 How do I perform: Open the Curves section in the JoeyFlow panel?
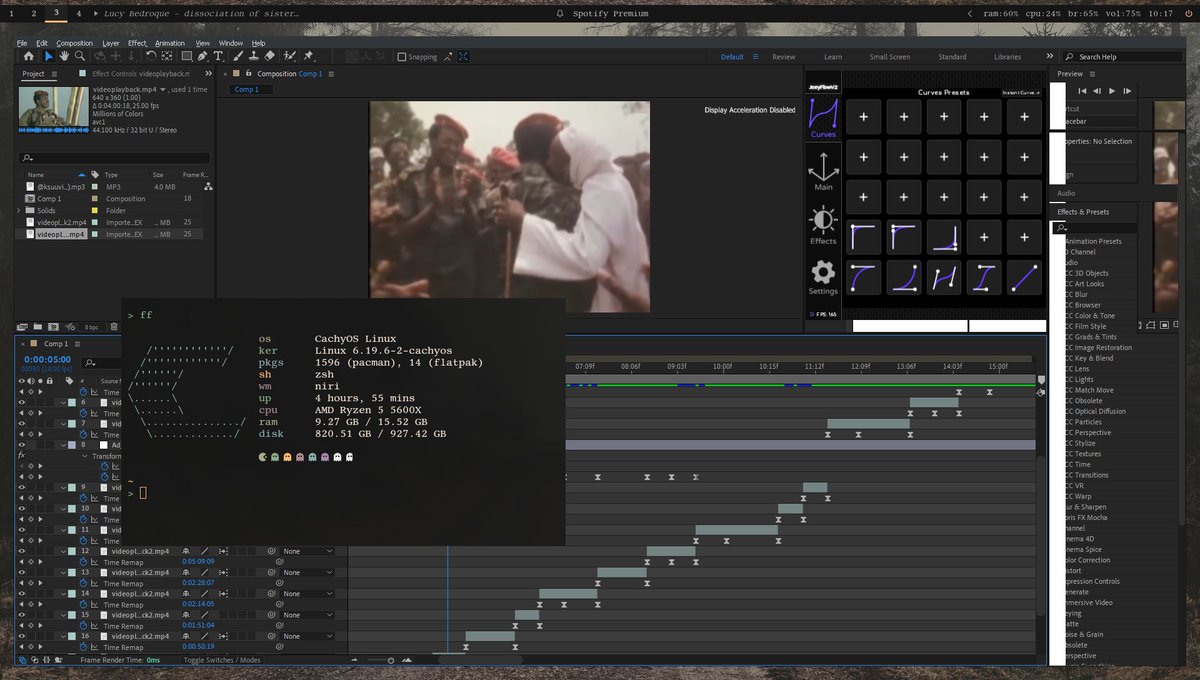pyautogui.click(x=823, y=120)
